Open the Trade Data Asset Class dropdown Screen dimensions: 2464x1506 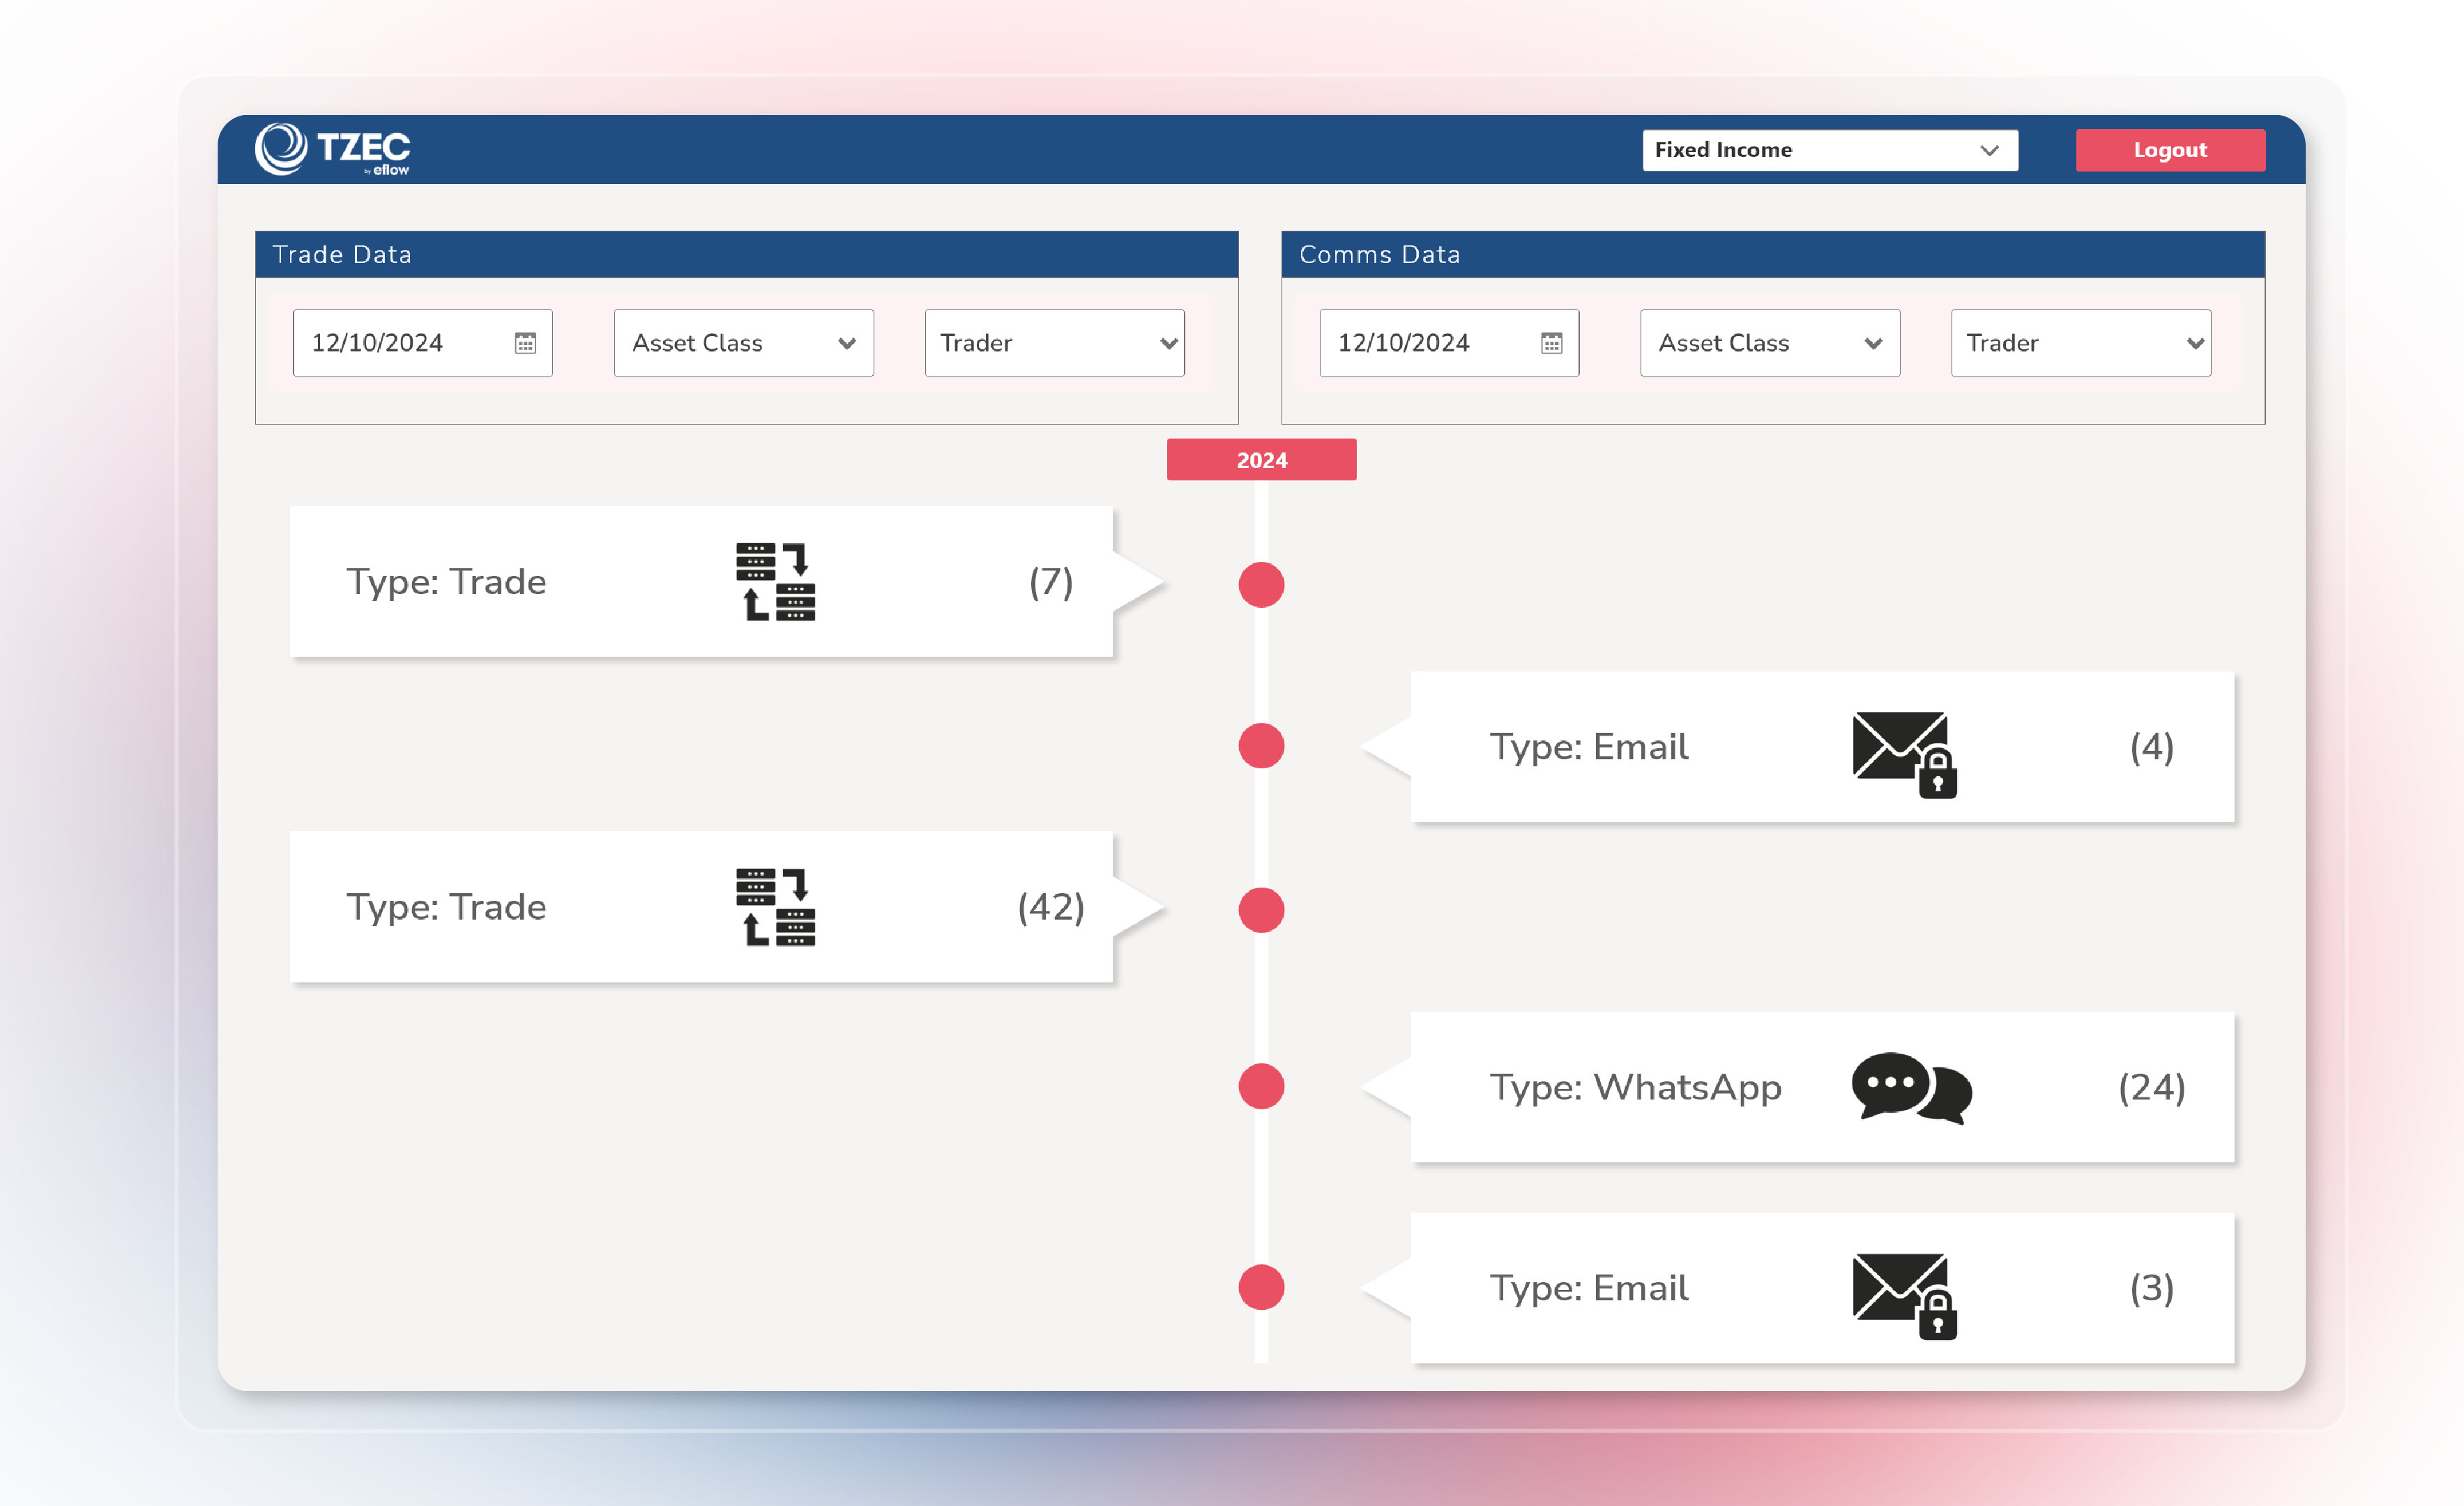click(743, 343)
